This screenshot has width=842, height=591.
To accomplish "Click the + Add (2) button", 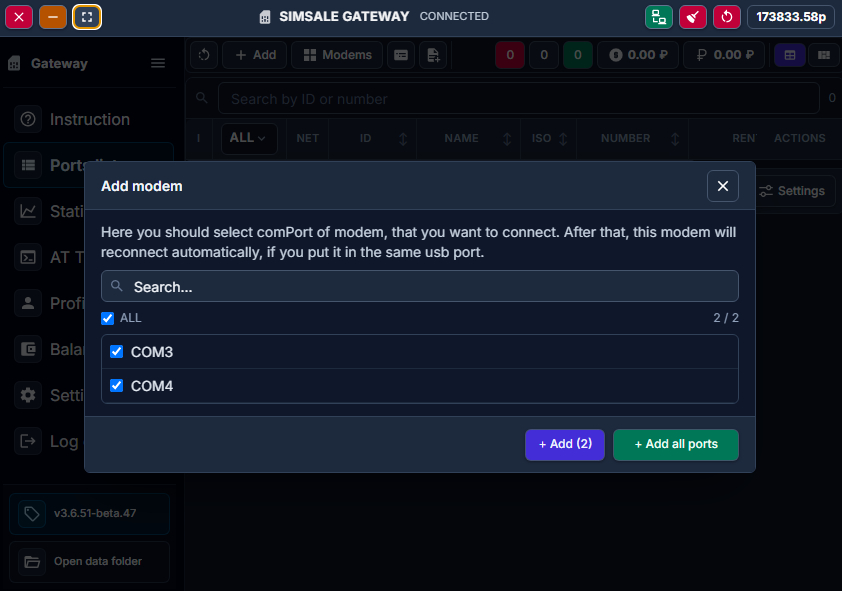I will (565, 444).
